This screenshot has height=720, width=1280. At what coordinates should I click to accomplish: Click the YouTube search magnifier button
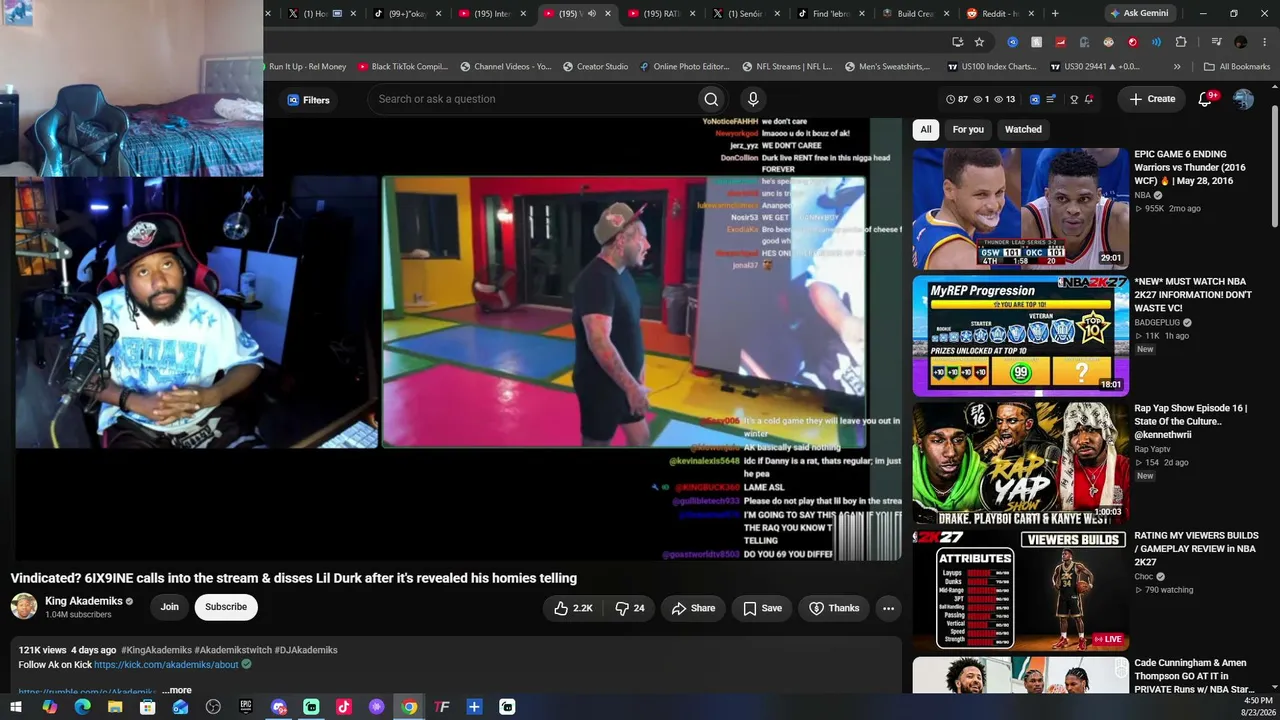click(x=711, y=99)
